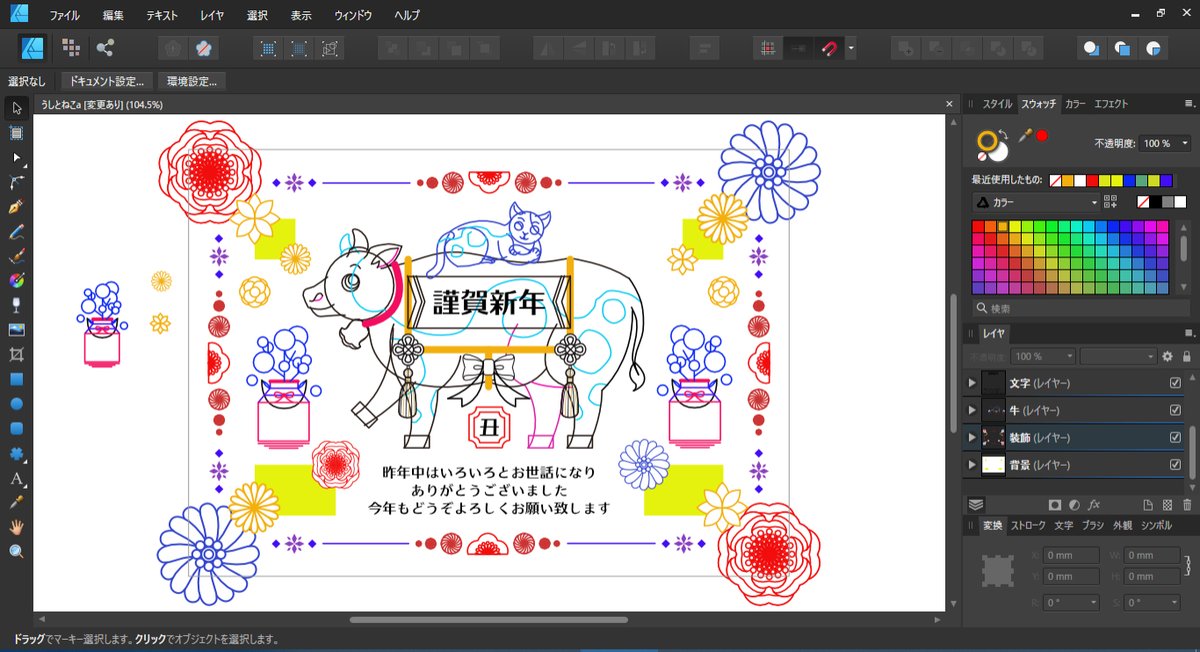Toggle snapping magnet icon

coord(828,47)
